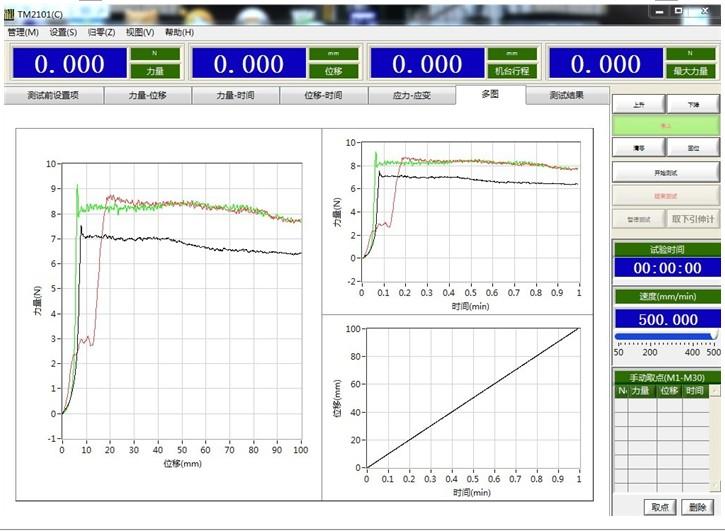This screenshot has height=531, width=725.
Task: Click the 速度 value field showing 500.000
Action: point(666,318)
